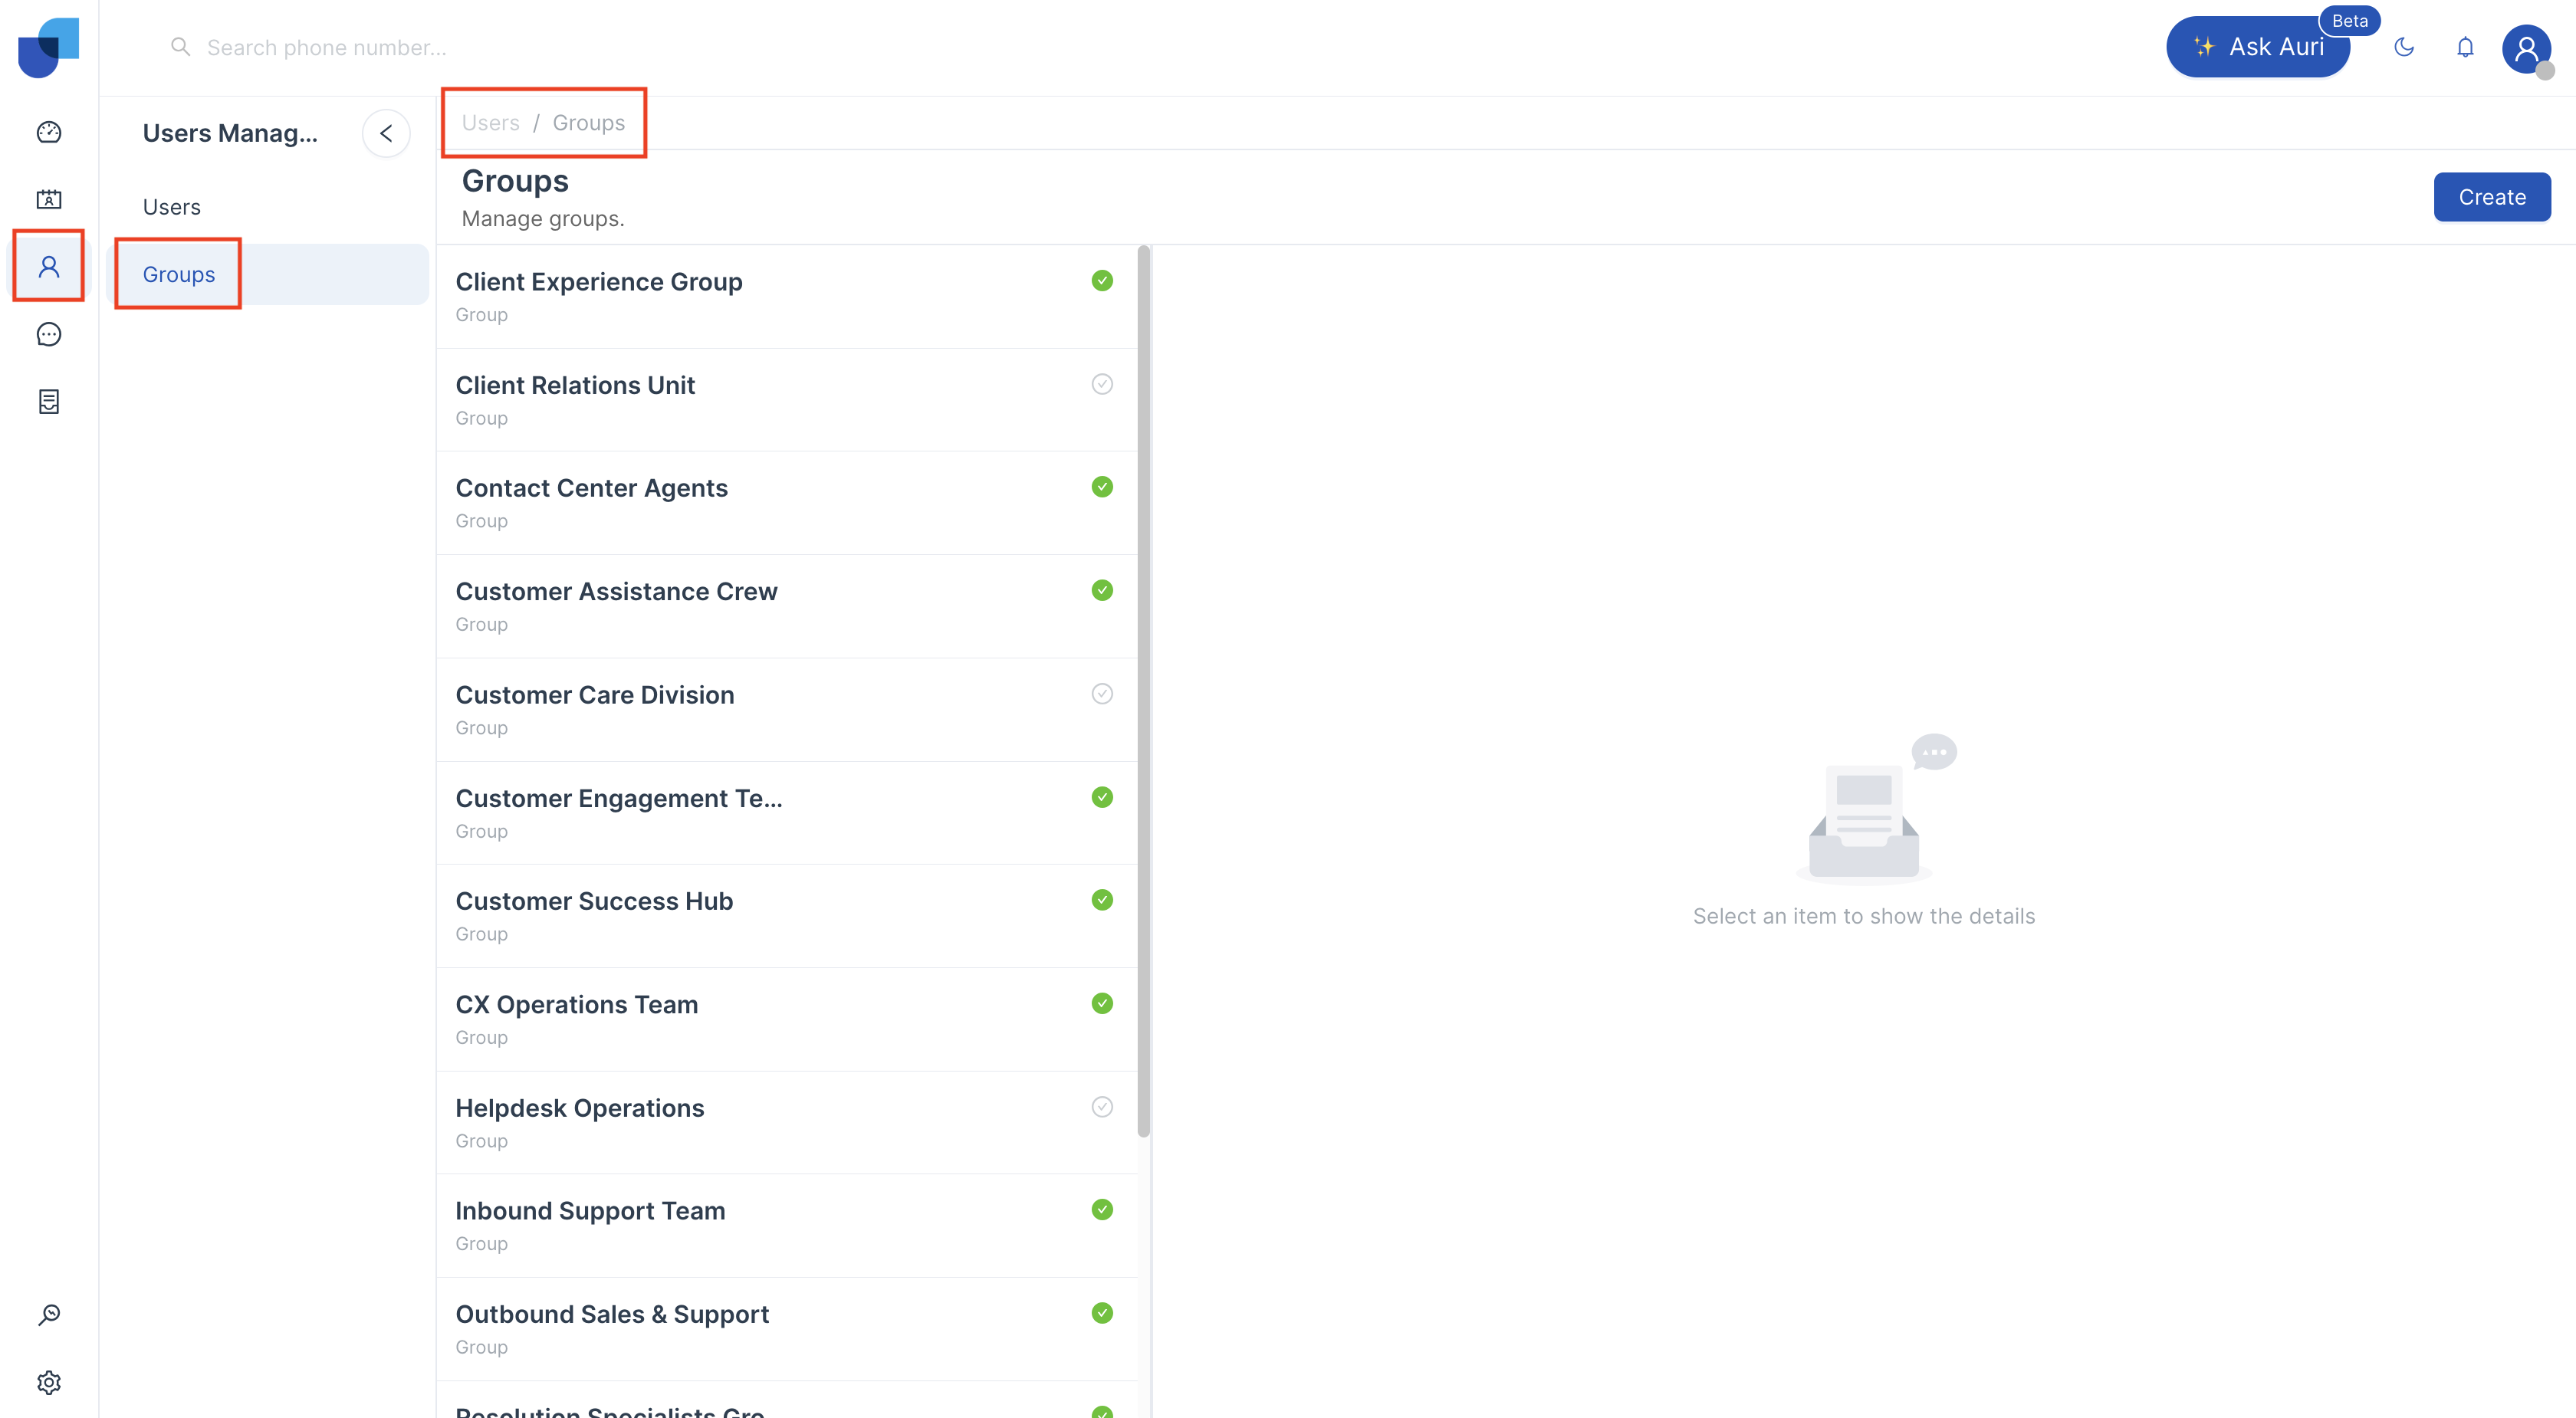Focus the Search phone number field
The image size is (2576, 1418).
tap(327, 47)
